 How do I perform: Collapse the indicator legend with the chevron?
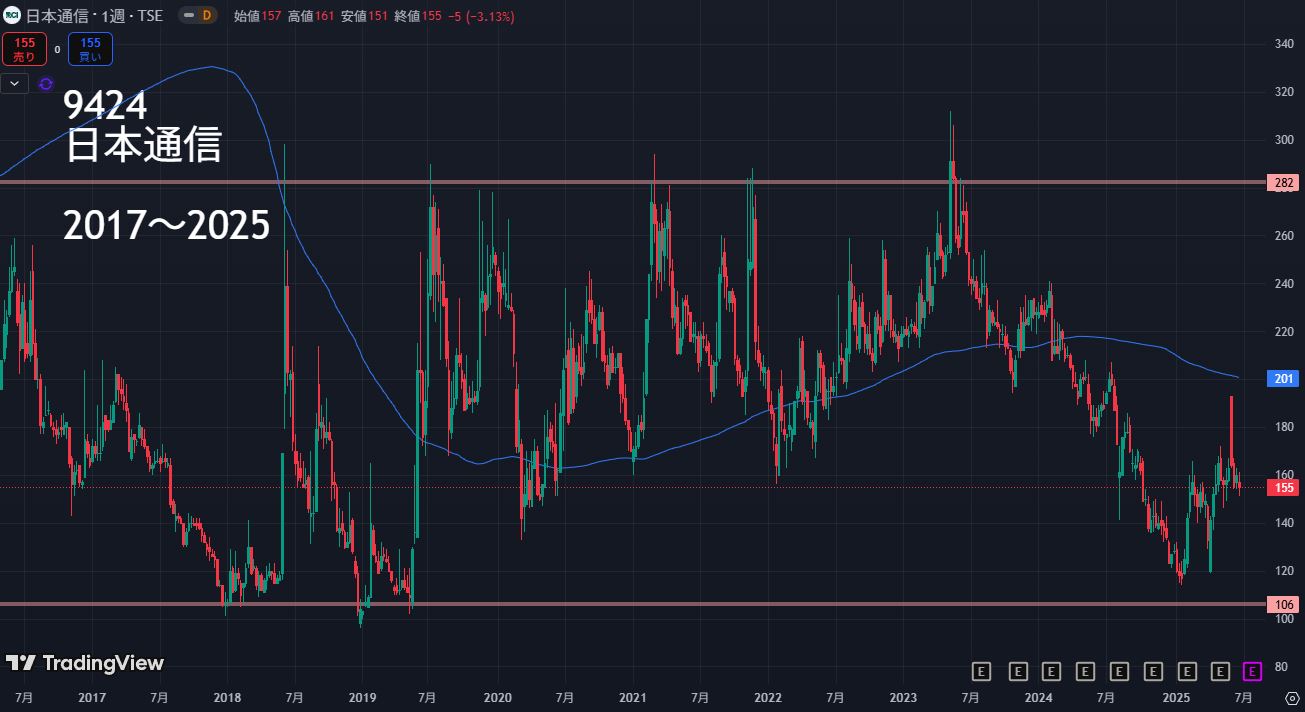point(15,84)
